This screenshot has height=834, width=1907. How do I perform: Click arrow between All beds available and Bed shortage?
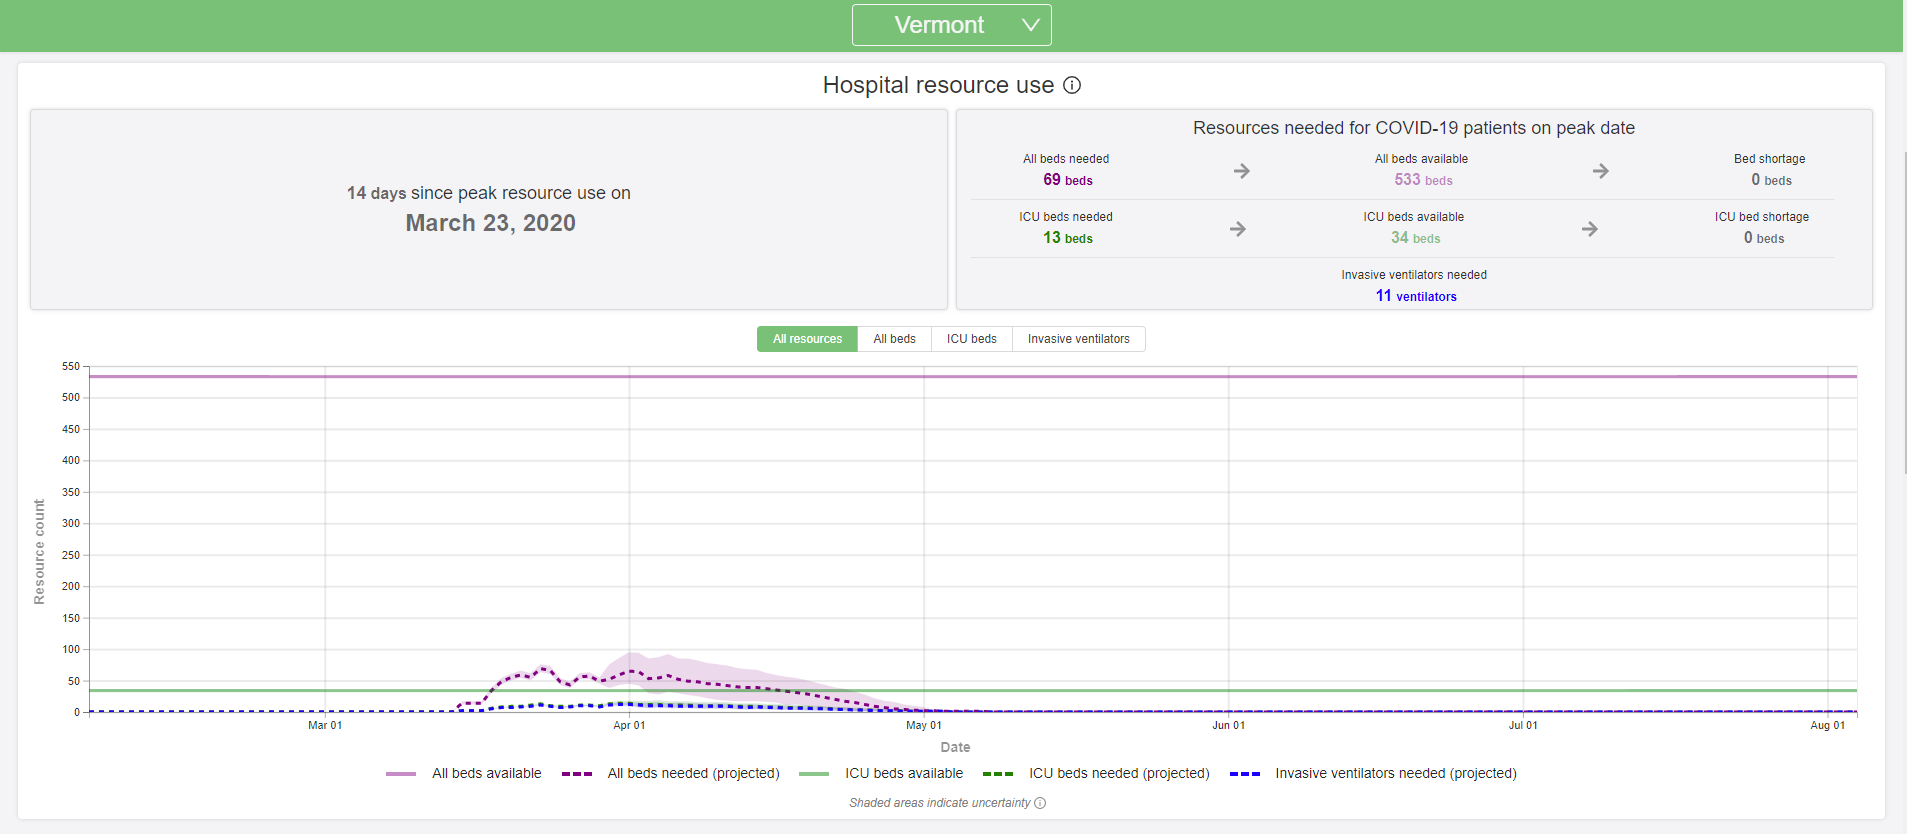click(x=1600, y=171)
